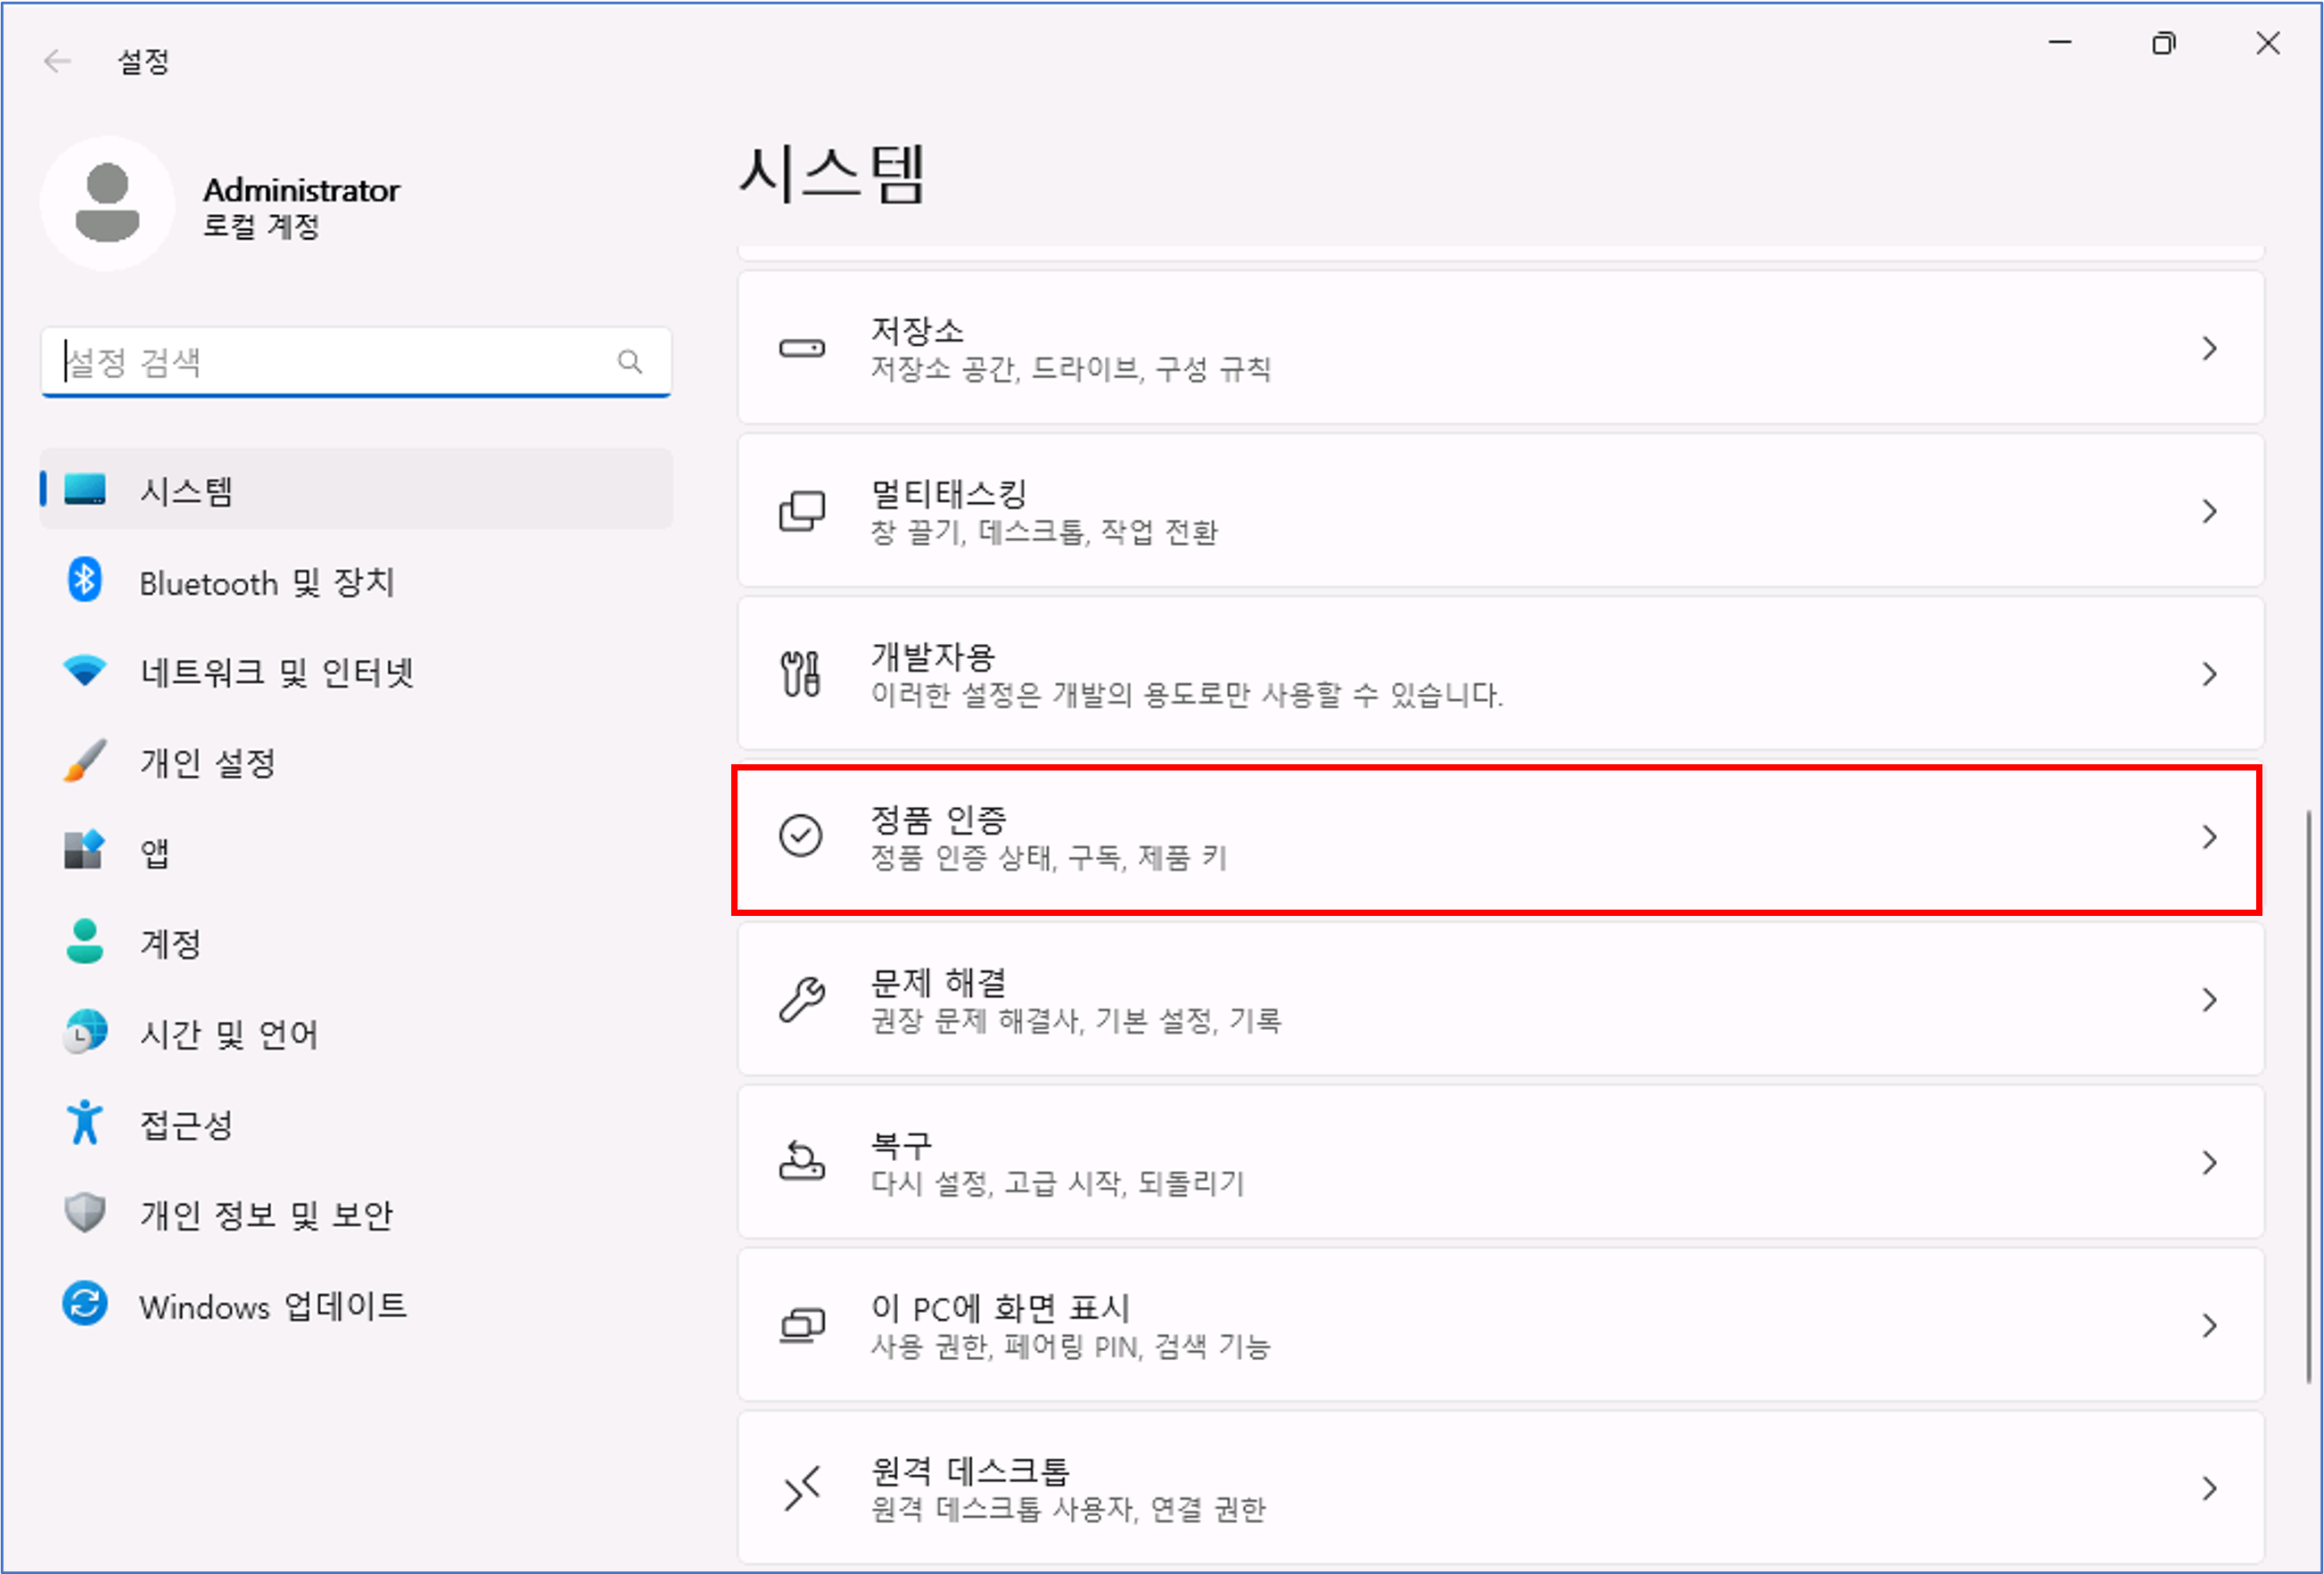Click the 접근성 accessibility figure icon
2324x1574 pixels.
coord(85,1123)
